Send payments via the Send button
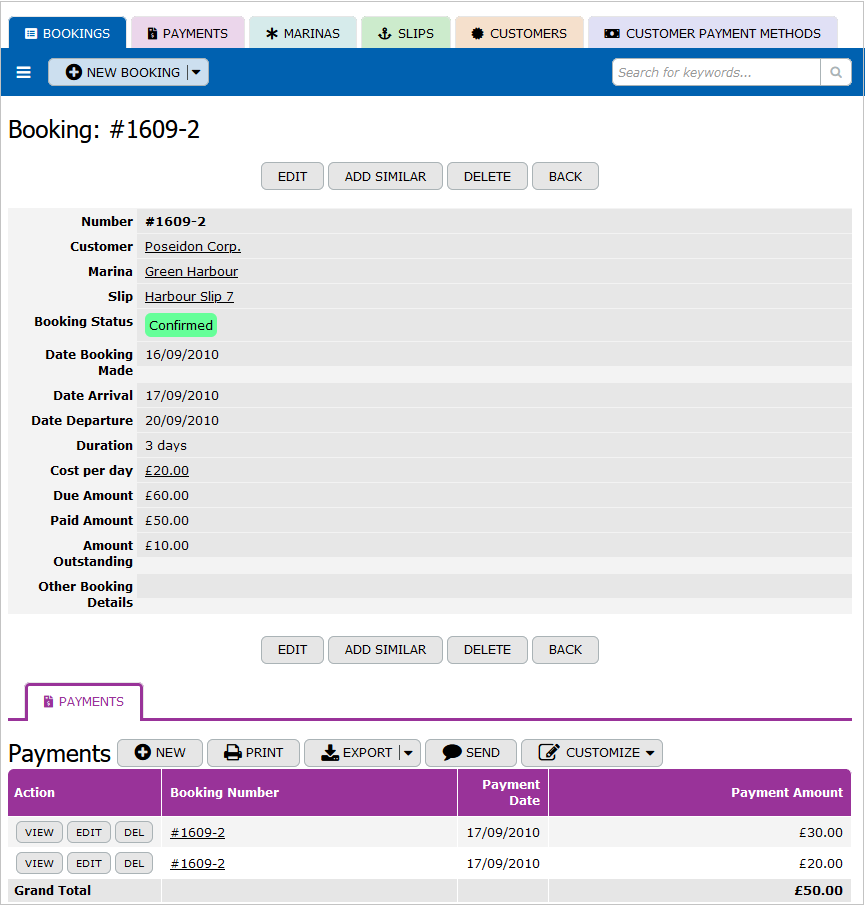This screenshot has height=907, width=865. (470, 753)
